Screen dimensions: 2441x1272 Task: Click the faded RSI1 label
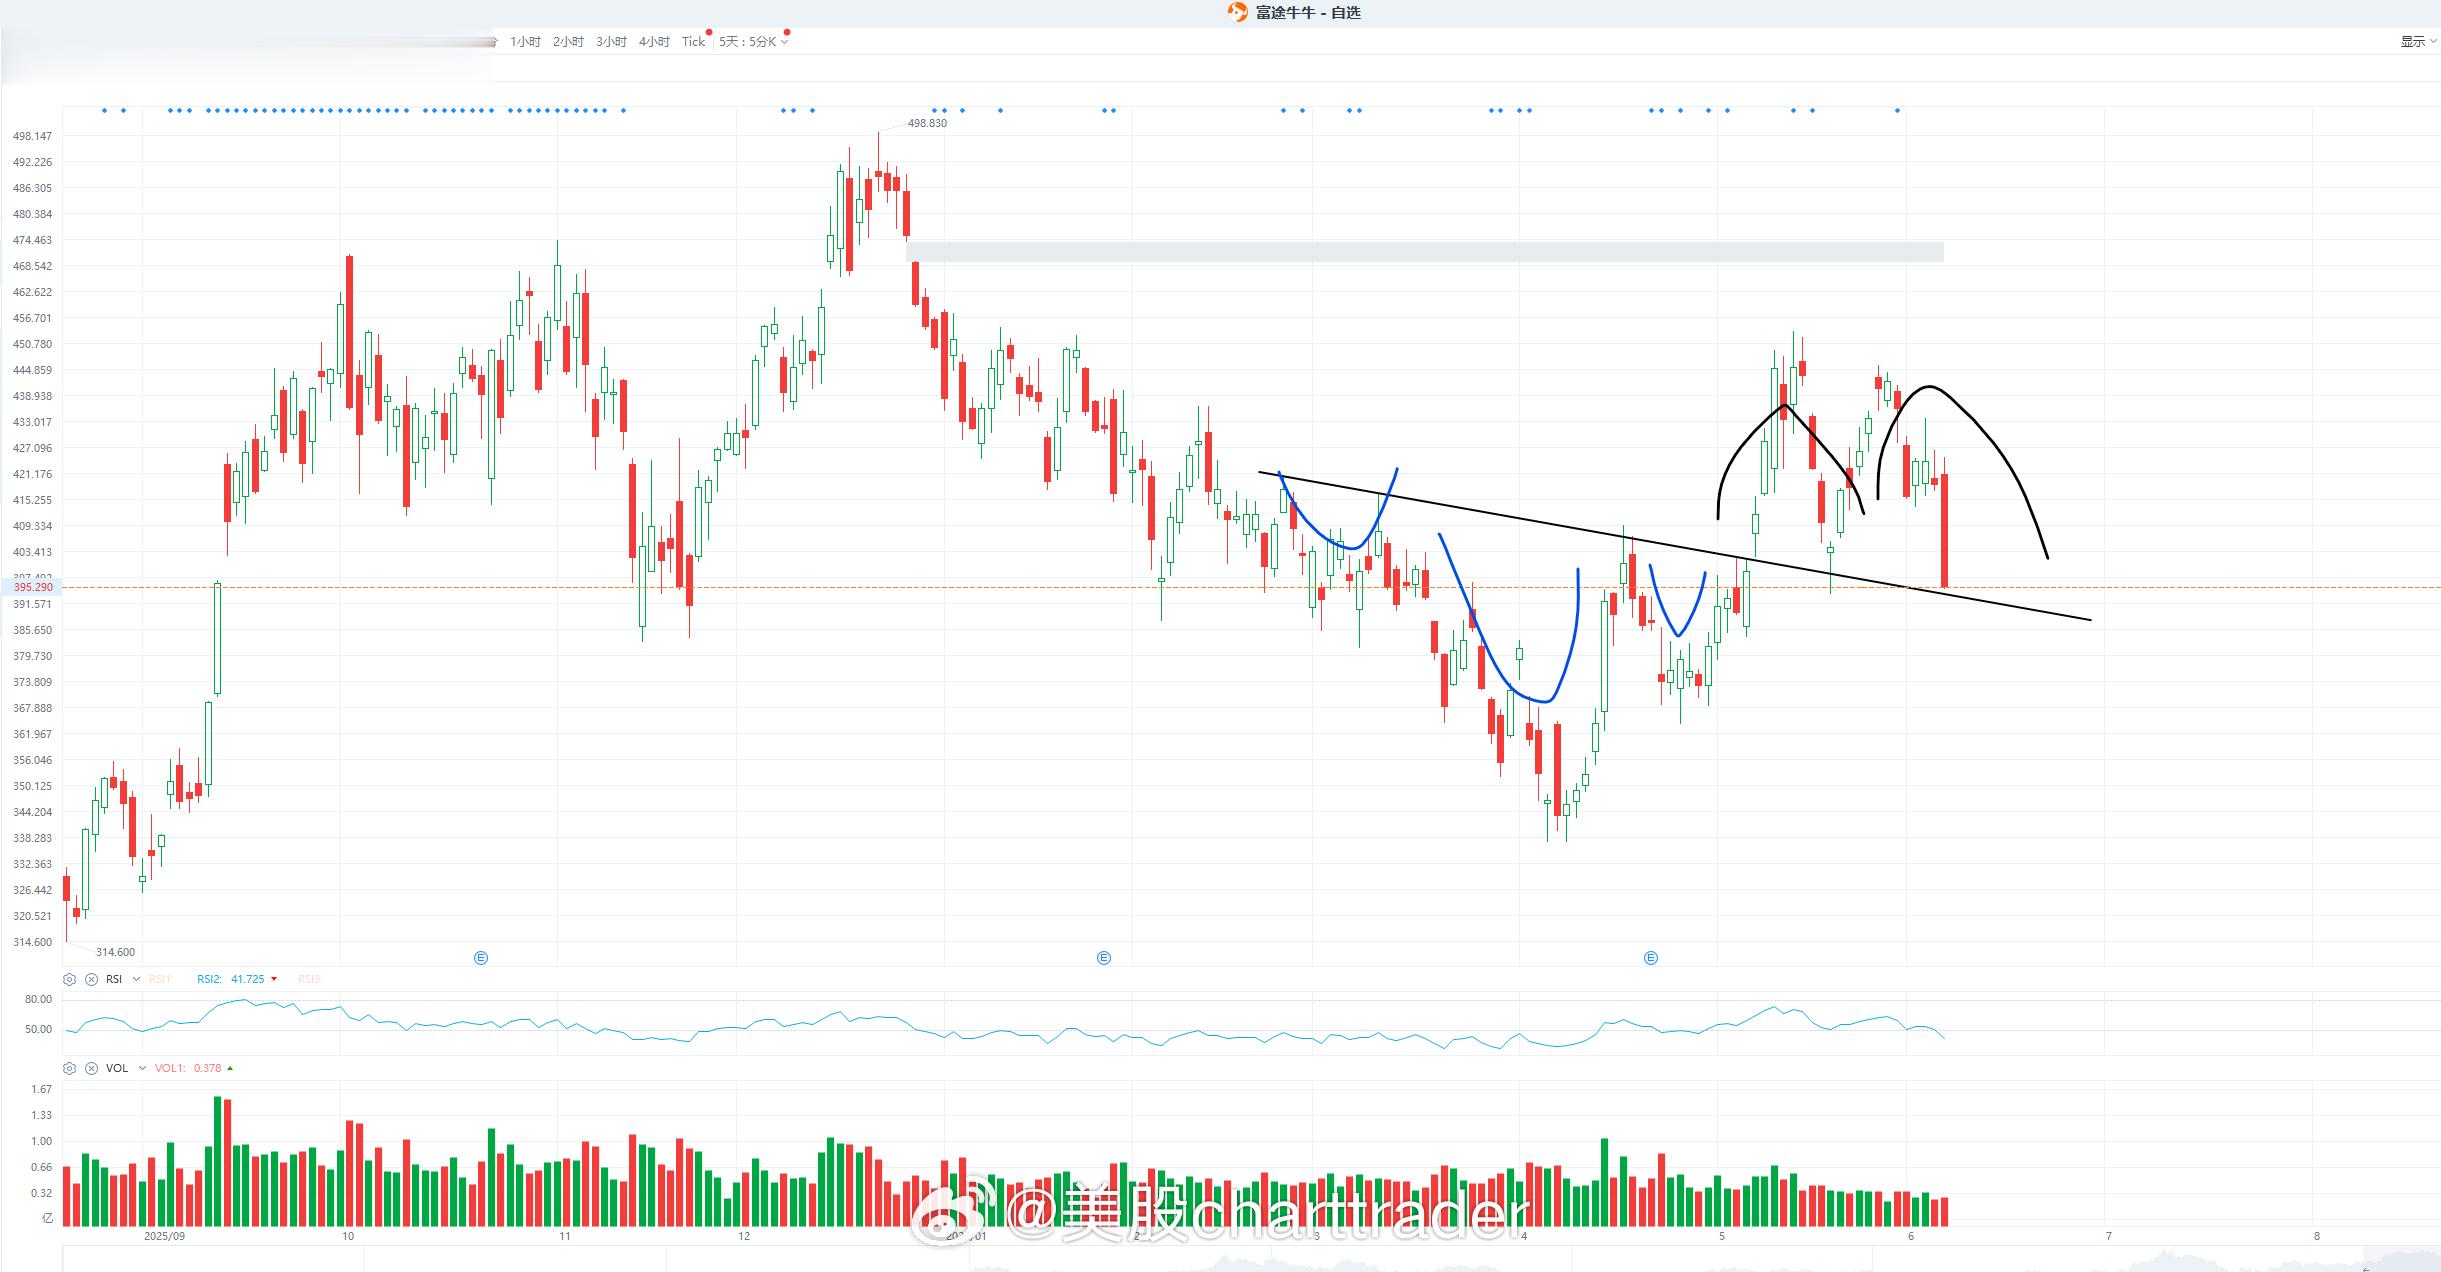[x=160, y=979]
